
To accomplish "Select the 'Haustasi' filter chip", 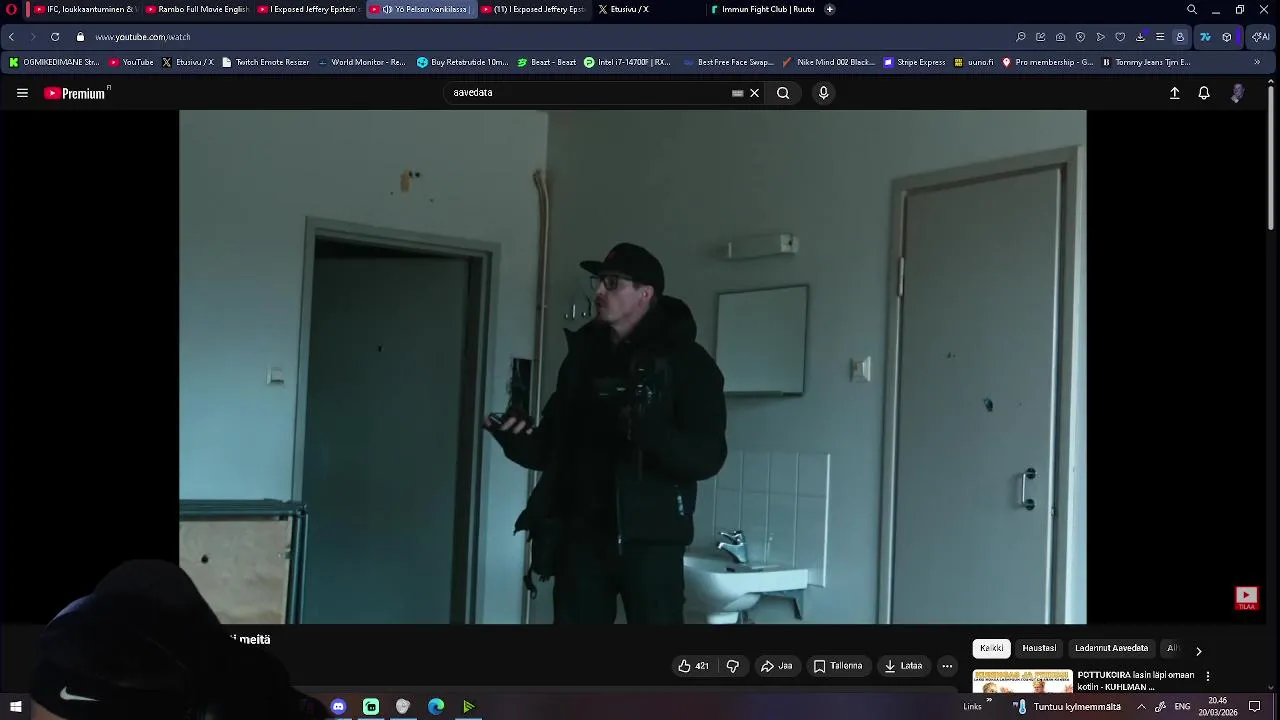I will 1039,648.
